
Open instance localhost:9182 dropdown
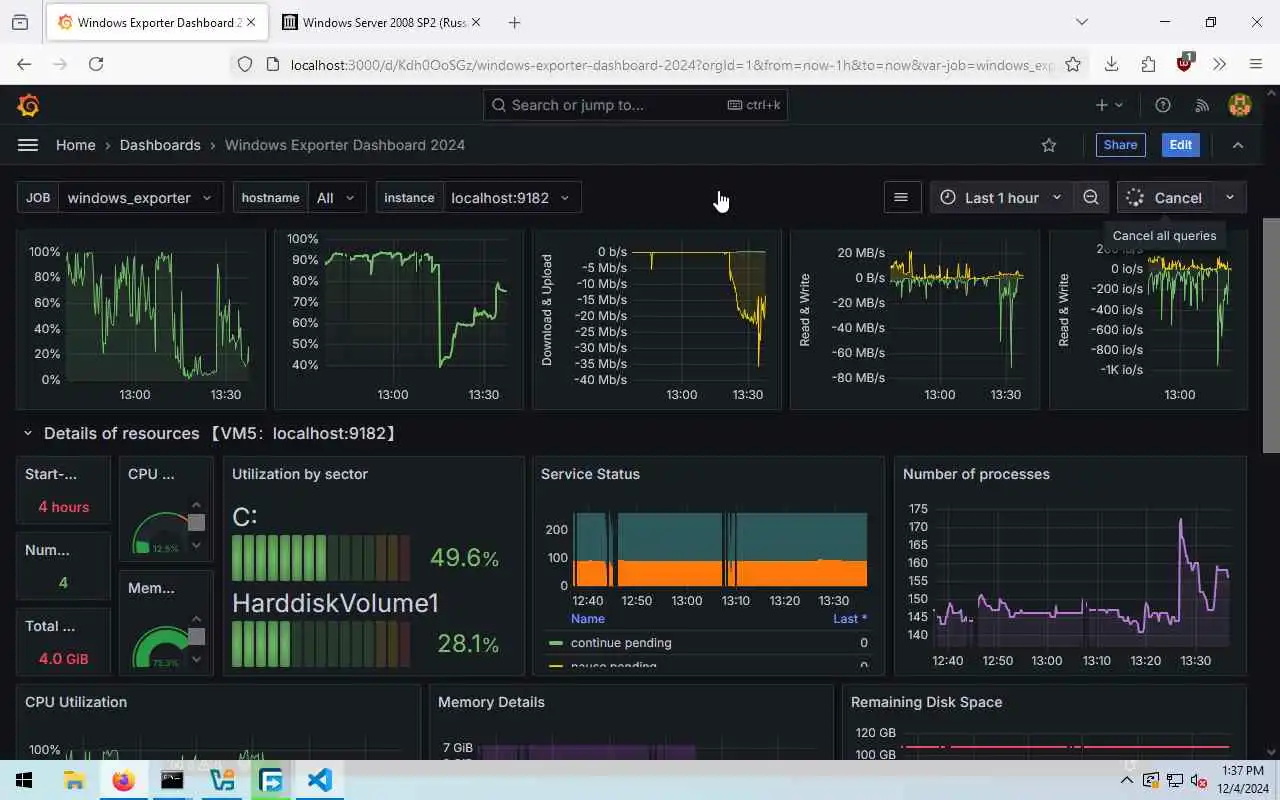pyautogui.click(x=511, y=197)
